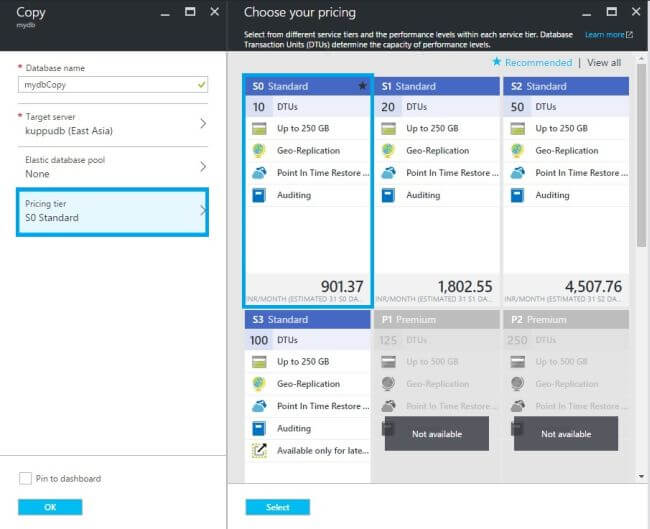Click the Auditing icon in S2 card
The height and width of the screenshot is (529, 650).
tap(517, 195)
